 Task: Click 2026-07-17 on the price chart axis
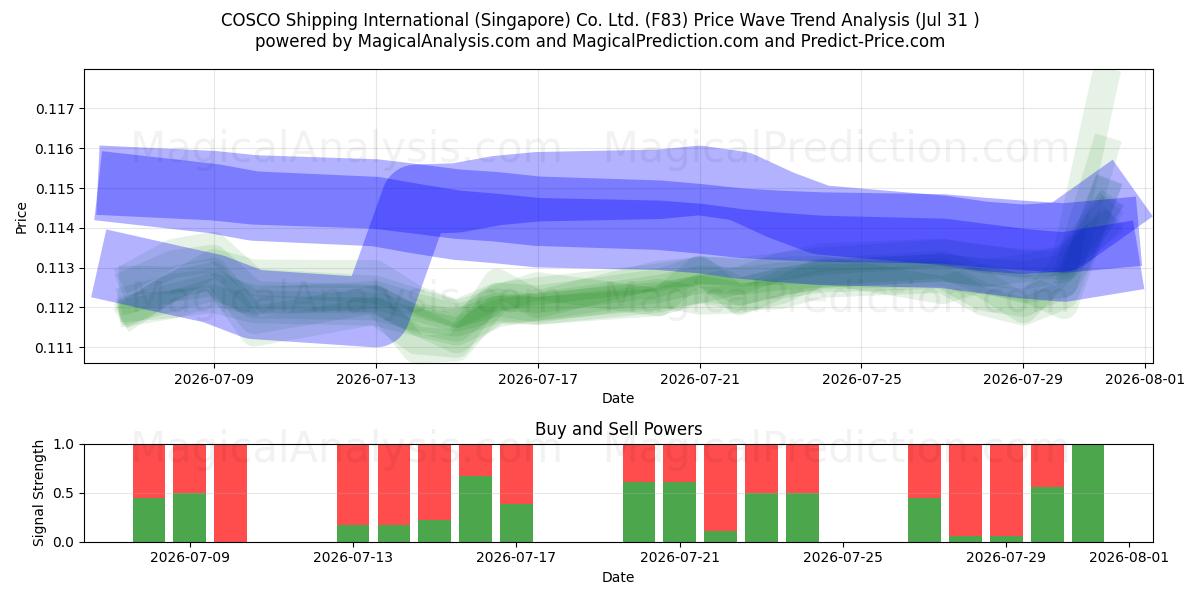[x=538, y=380]
